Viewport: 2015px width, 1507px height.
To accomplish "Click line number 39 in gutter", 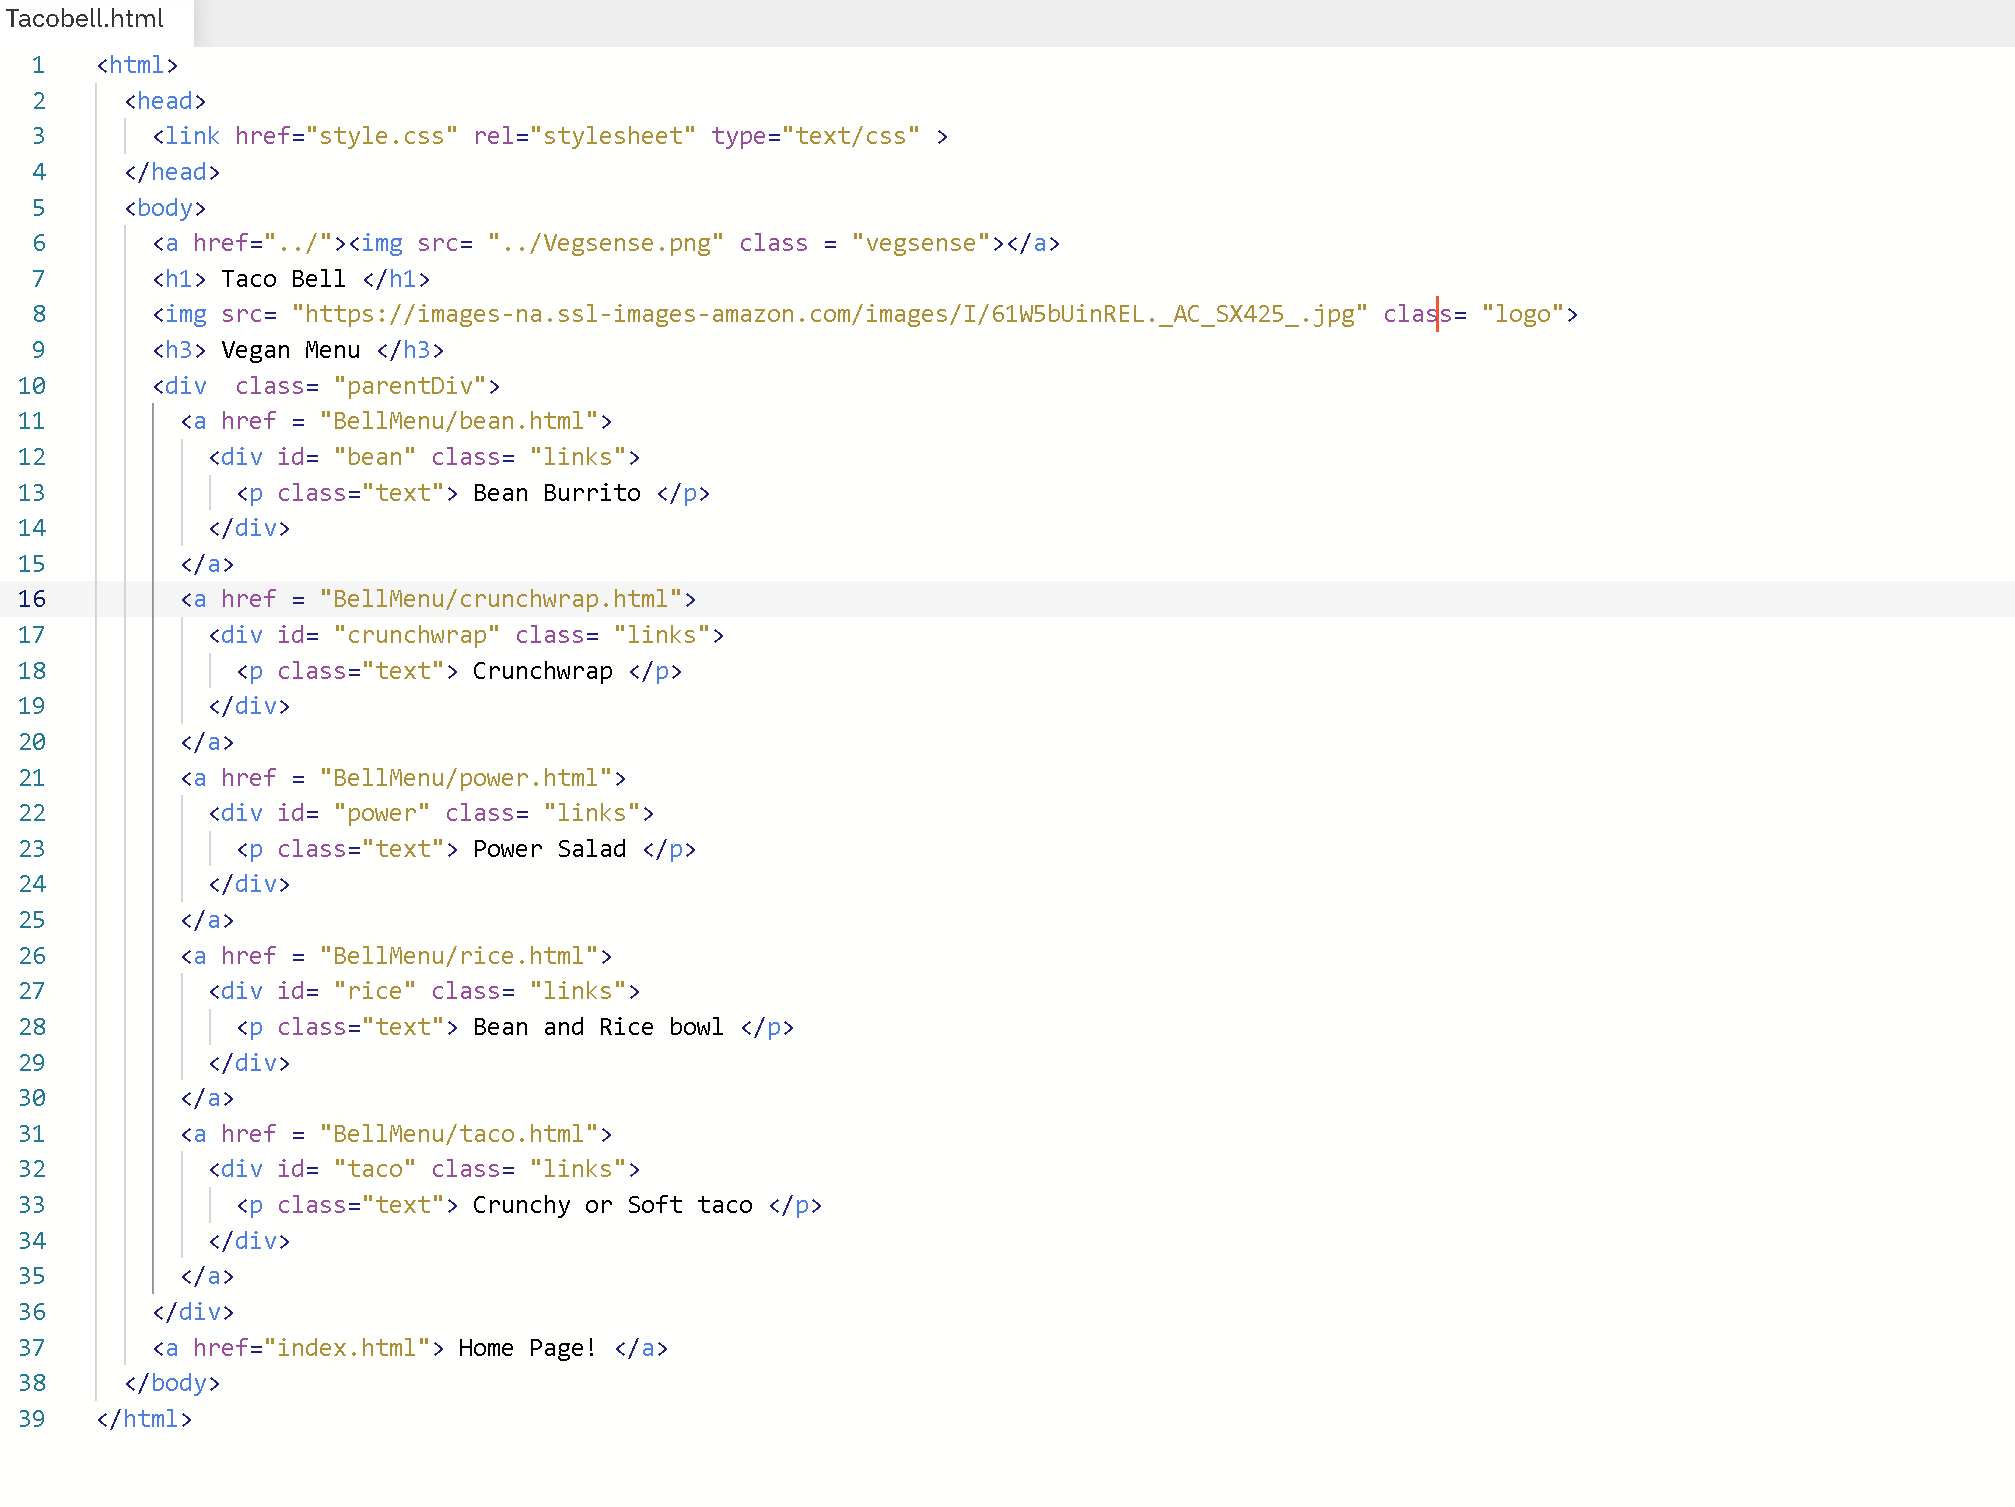I will point(32,1419).
